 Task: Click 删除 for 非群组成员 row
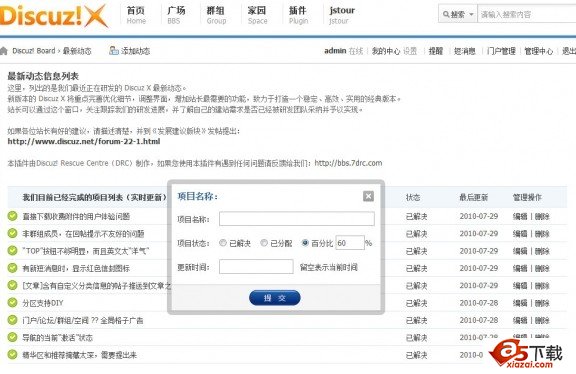542,234
